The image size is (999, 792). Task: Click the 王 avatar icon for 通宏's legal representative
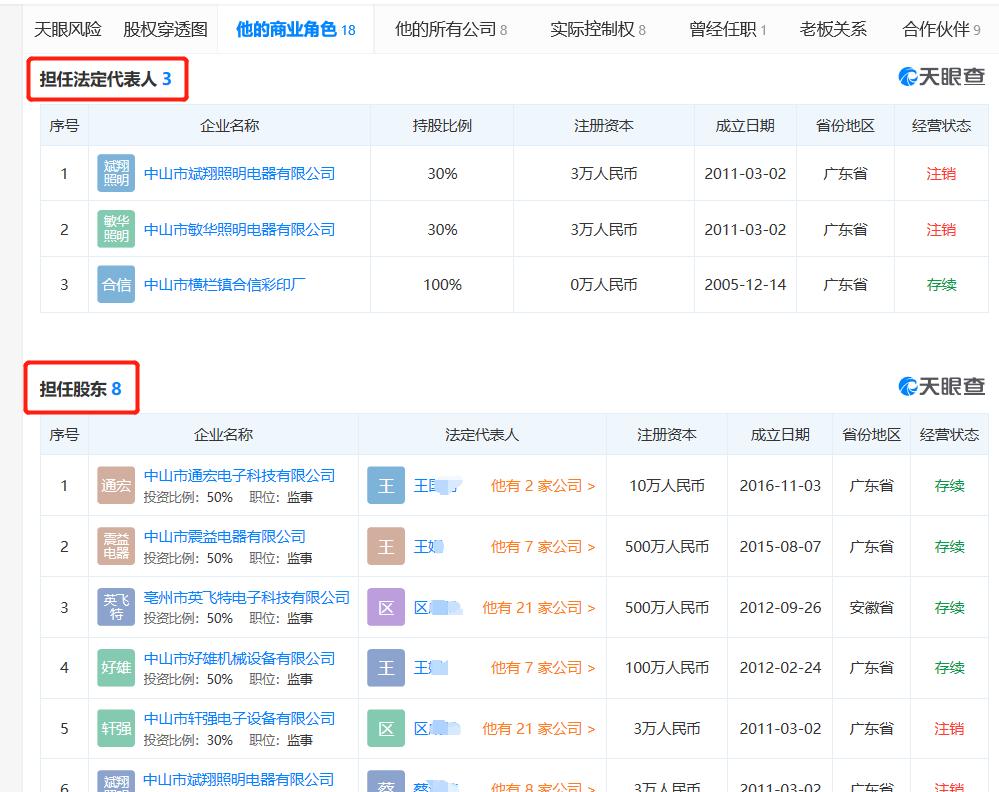pos(385,486)
